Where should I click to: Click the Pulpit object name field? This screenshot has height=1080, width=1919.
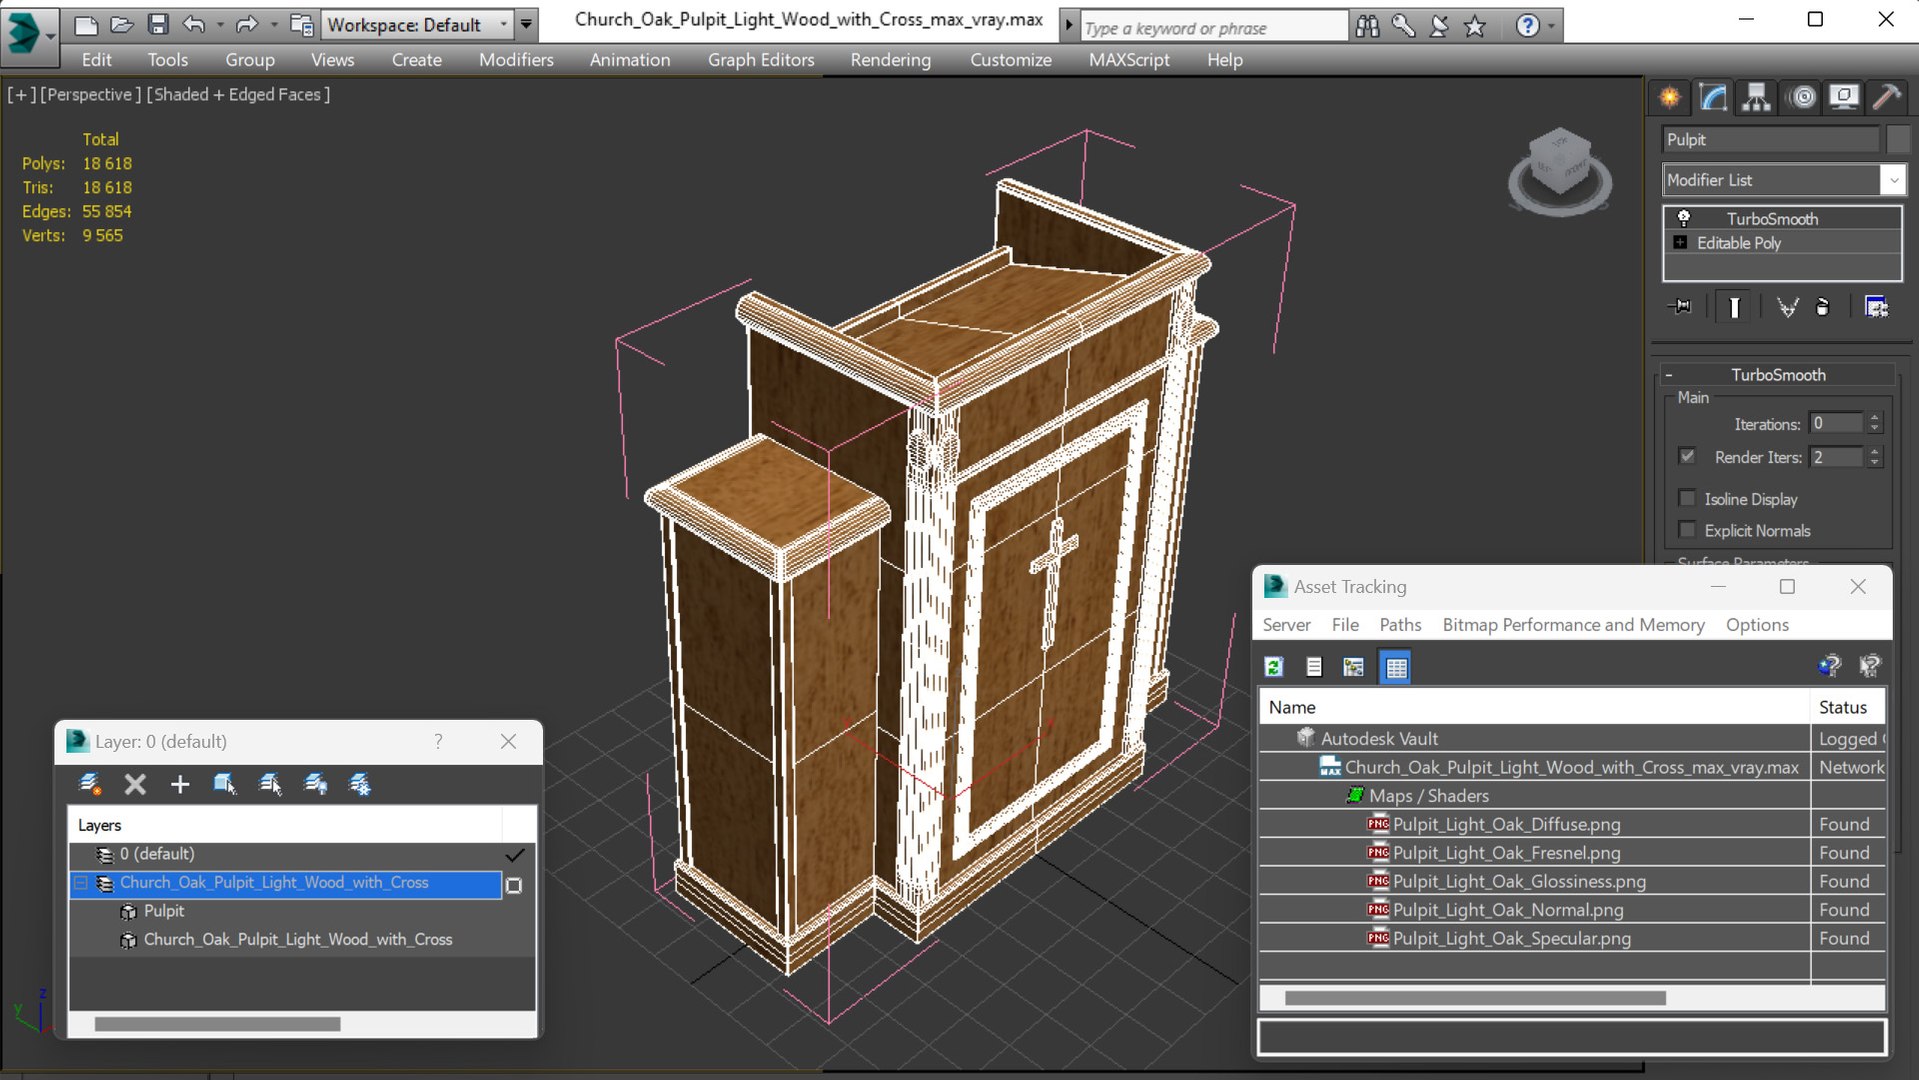(1771, 140)
